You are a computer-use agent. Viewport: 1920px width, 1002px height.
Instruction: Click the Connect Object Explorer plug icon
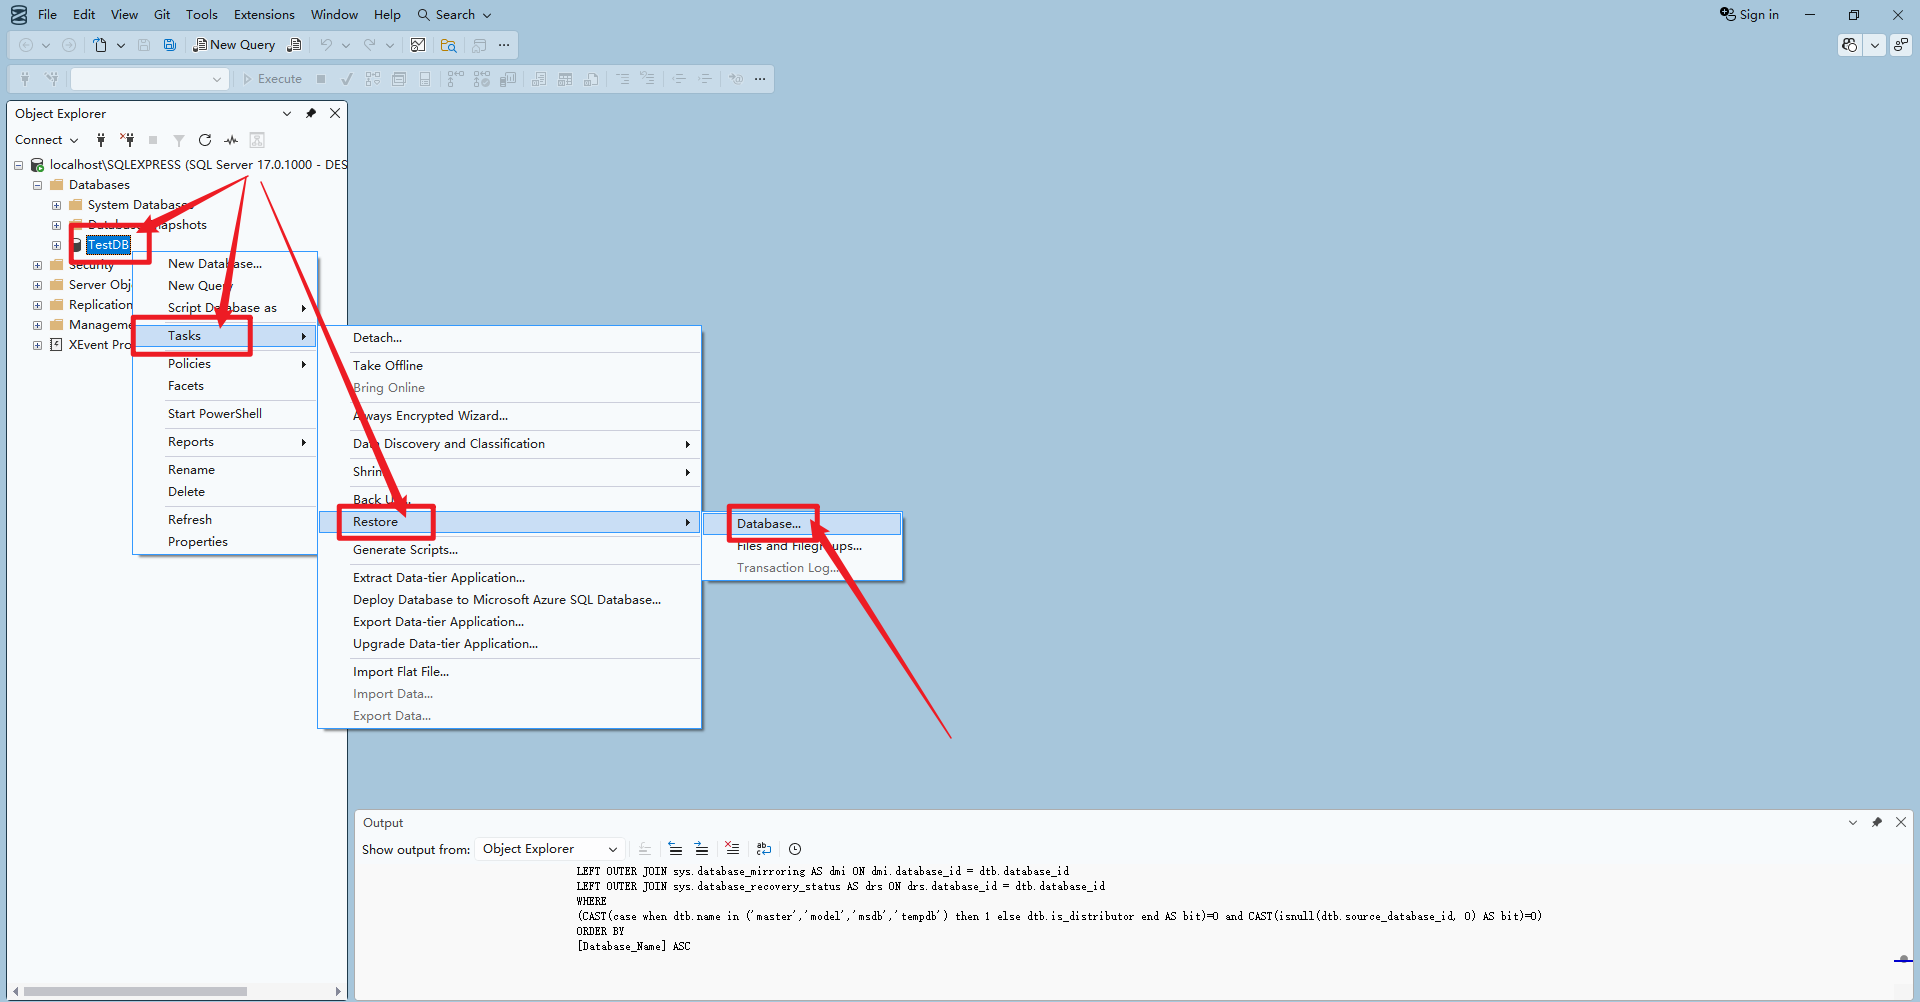pos(100,140)
